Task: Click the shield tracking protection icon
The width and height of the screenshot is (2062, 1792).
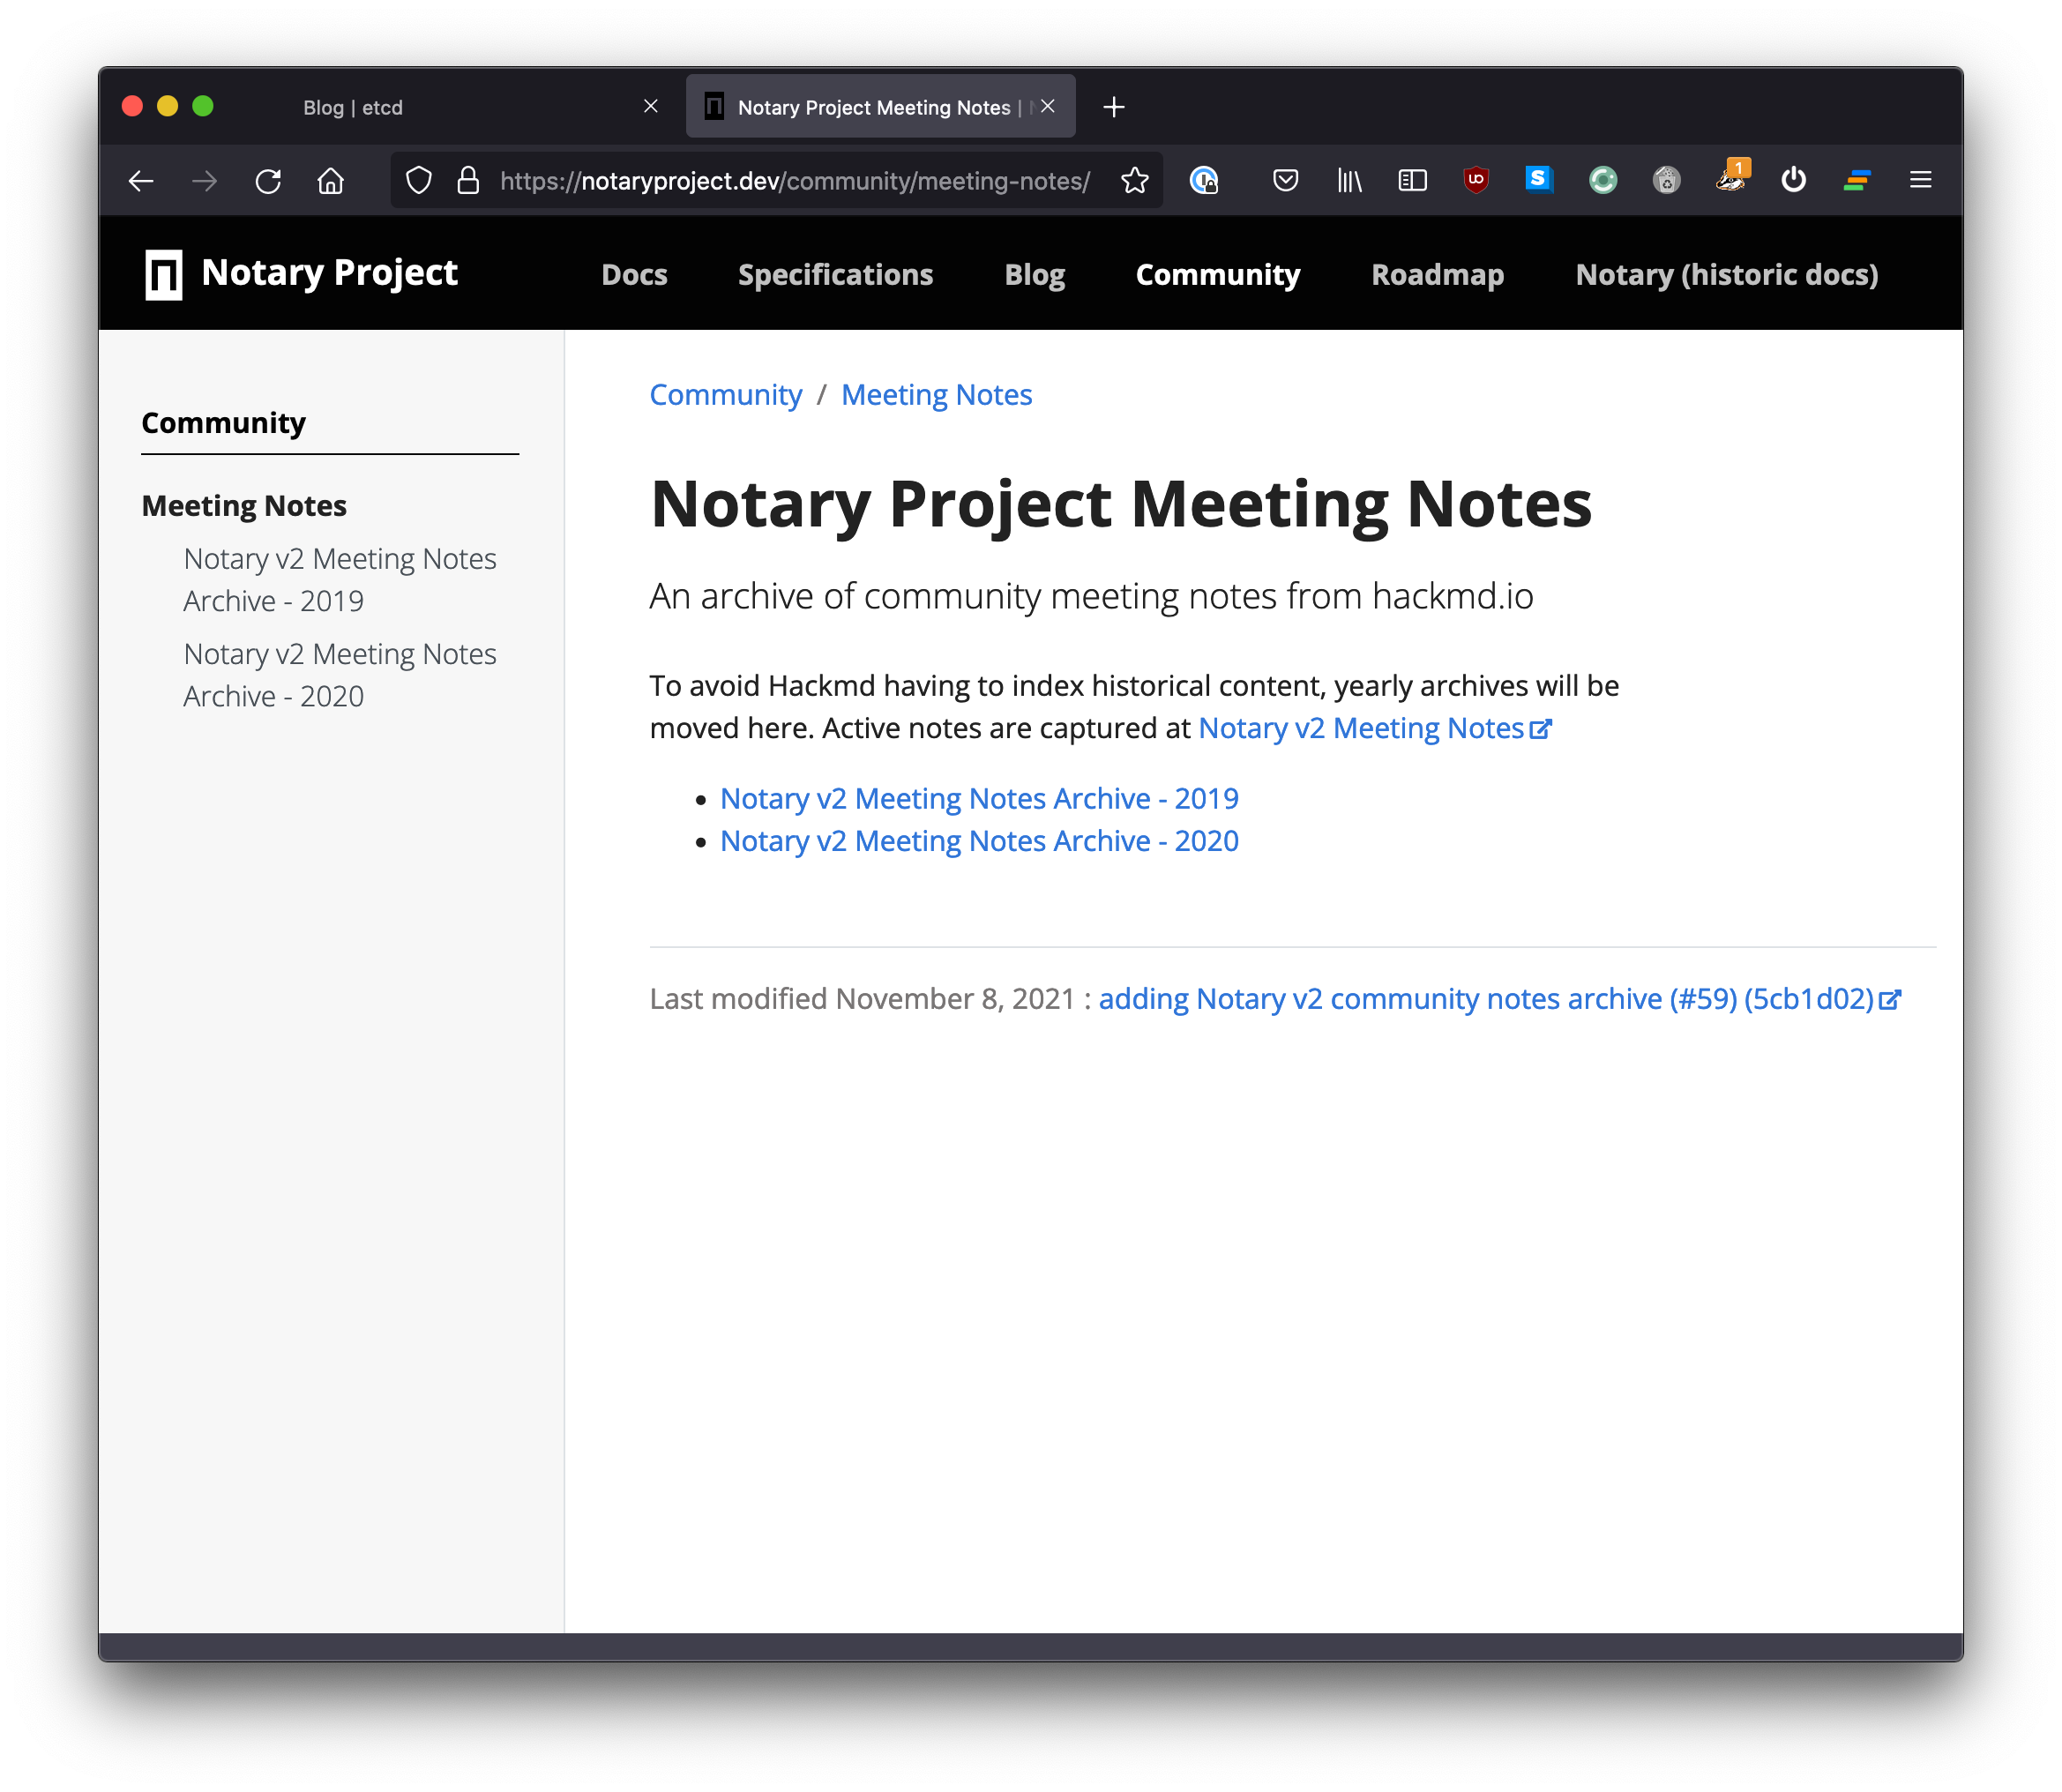Action: tap(419, 180)
